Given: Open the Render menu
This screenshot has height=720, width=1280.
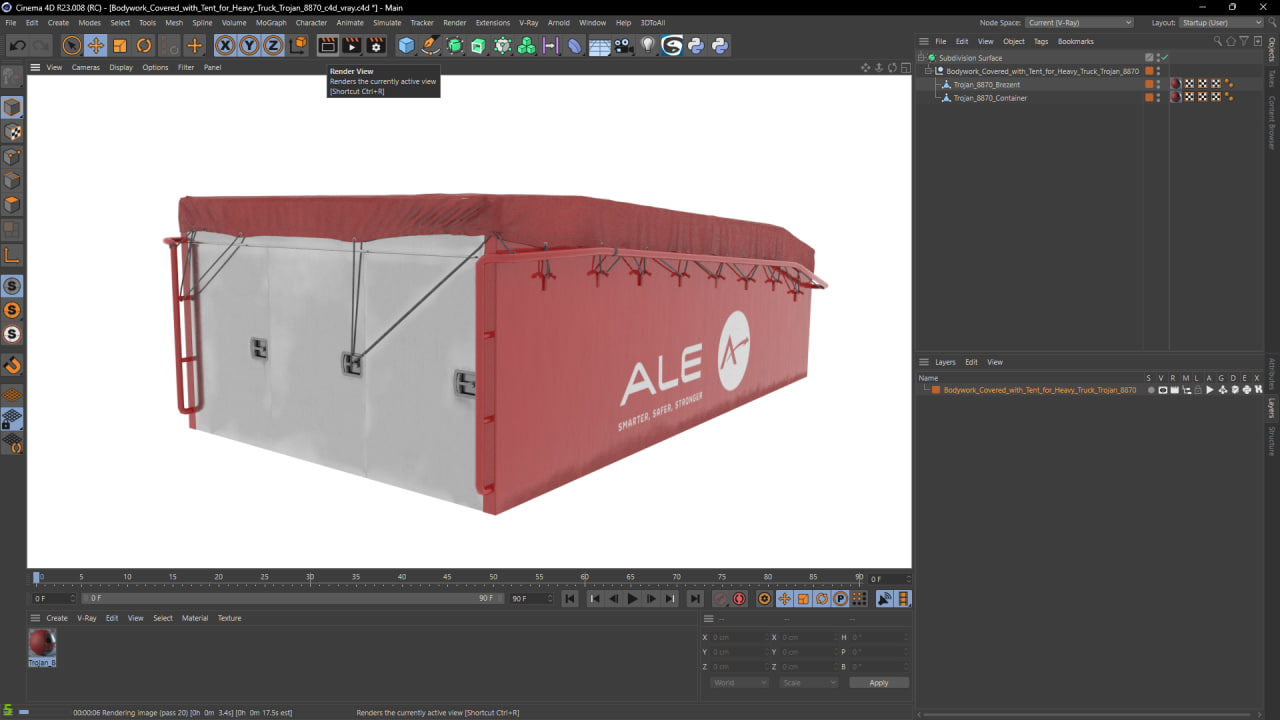Looking at the screenshot, I should [x=455, y=22].
